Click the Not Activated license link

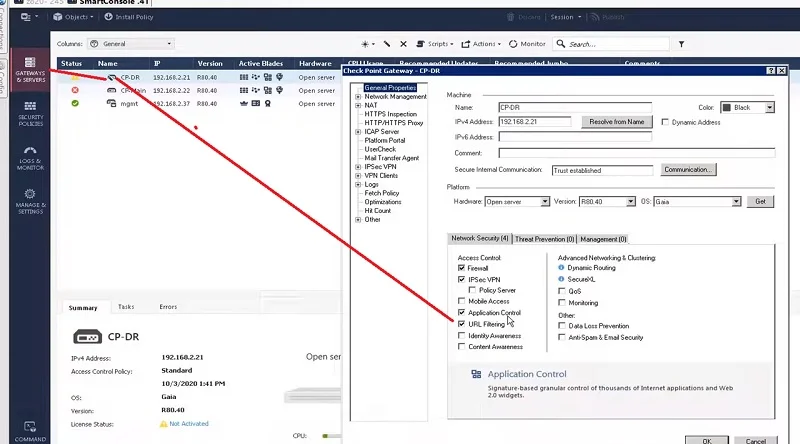[189, 424]
